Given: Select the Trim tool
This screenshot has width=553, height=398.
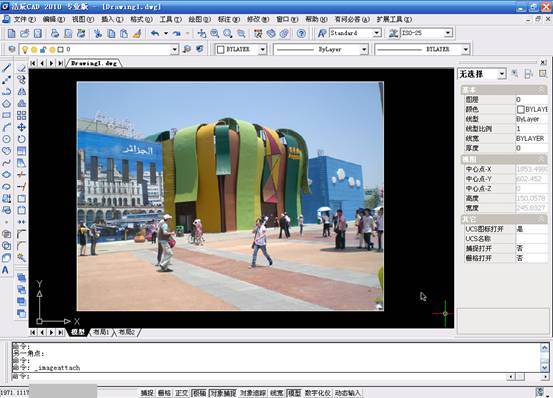Looking at the screenshot, I should click(x=22, y=174).
